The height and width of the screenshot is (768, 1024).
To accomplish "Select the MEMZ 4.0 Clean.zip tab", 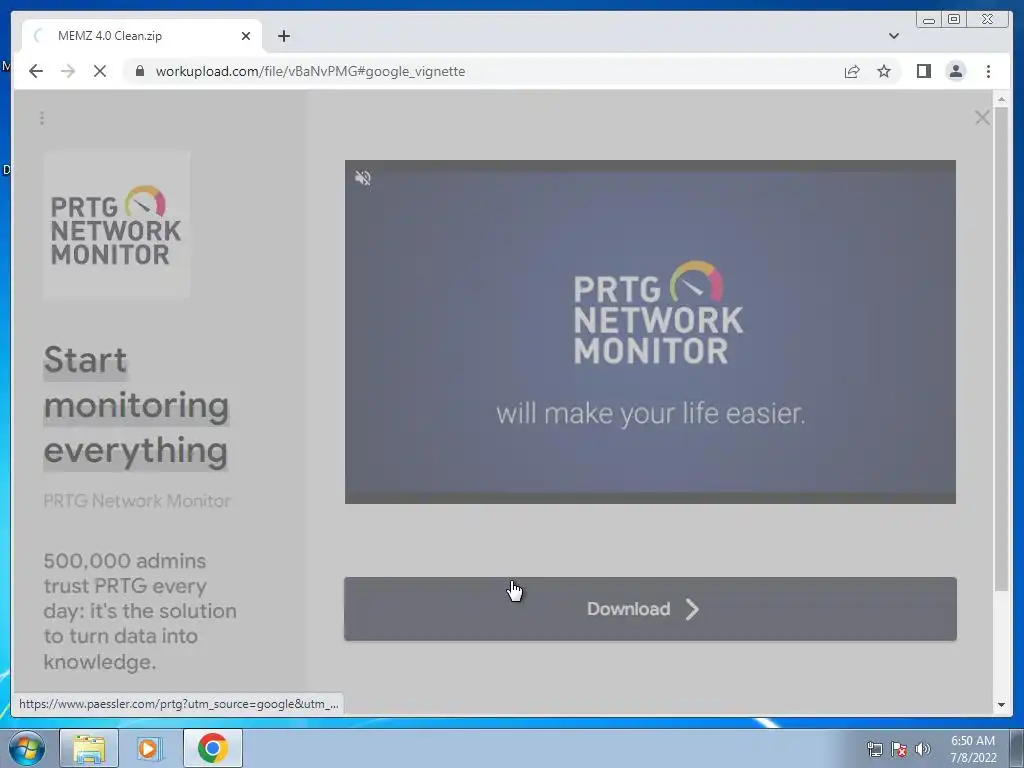I will pos(142,36).
